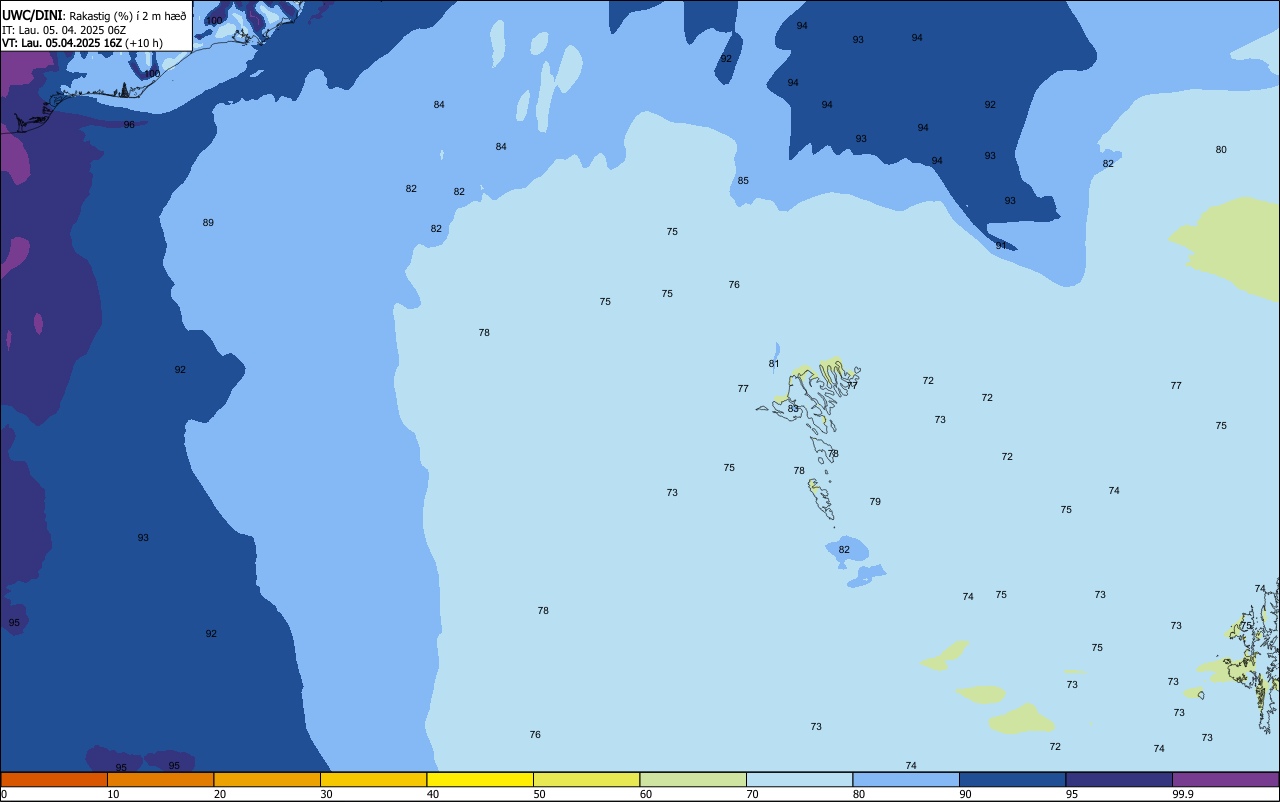Click the dark orange 0–10 legend swatch
1280x802 pixels.
tap(54, 779)
